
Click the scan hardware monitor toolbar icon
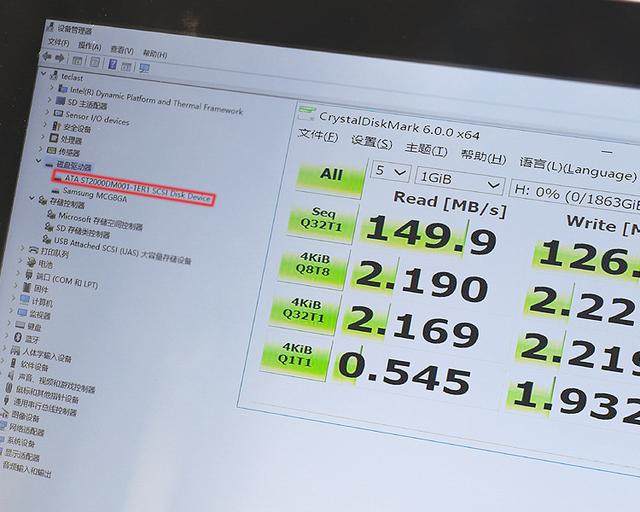click(144, 68)
